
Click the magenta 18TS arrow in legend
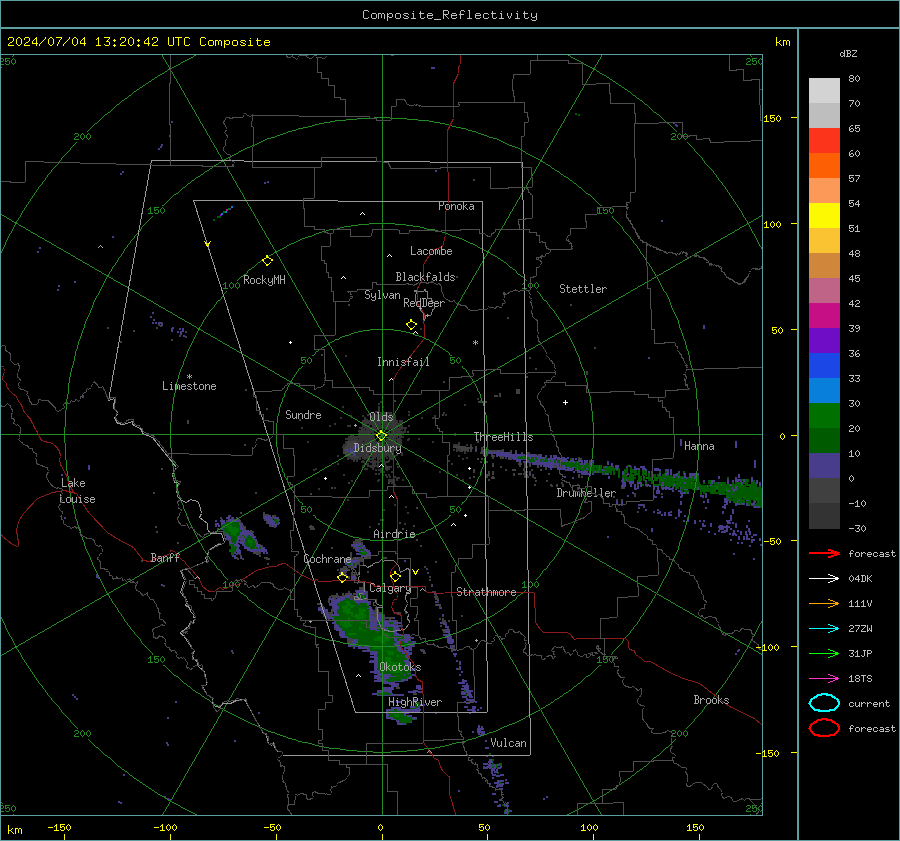point(824,679)
